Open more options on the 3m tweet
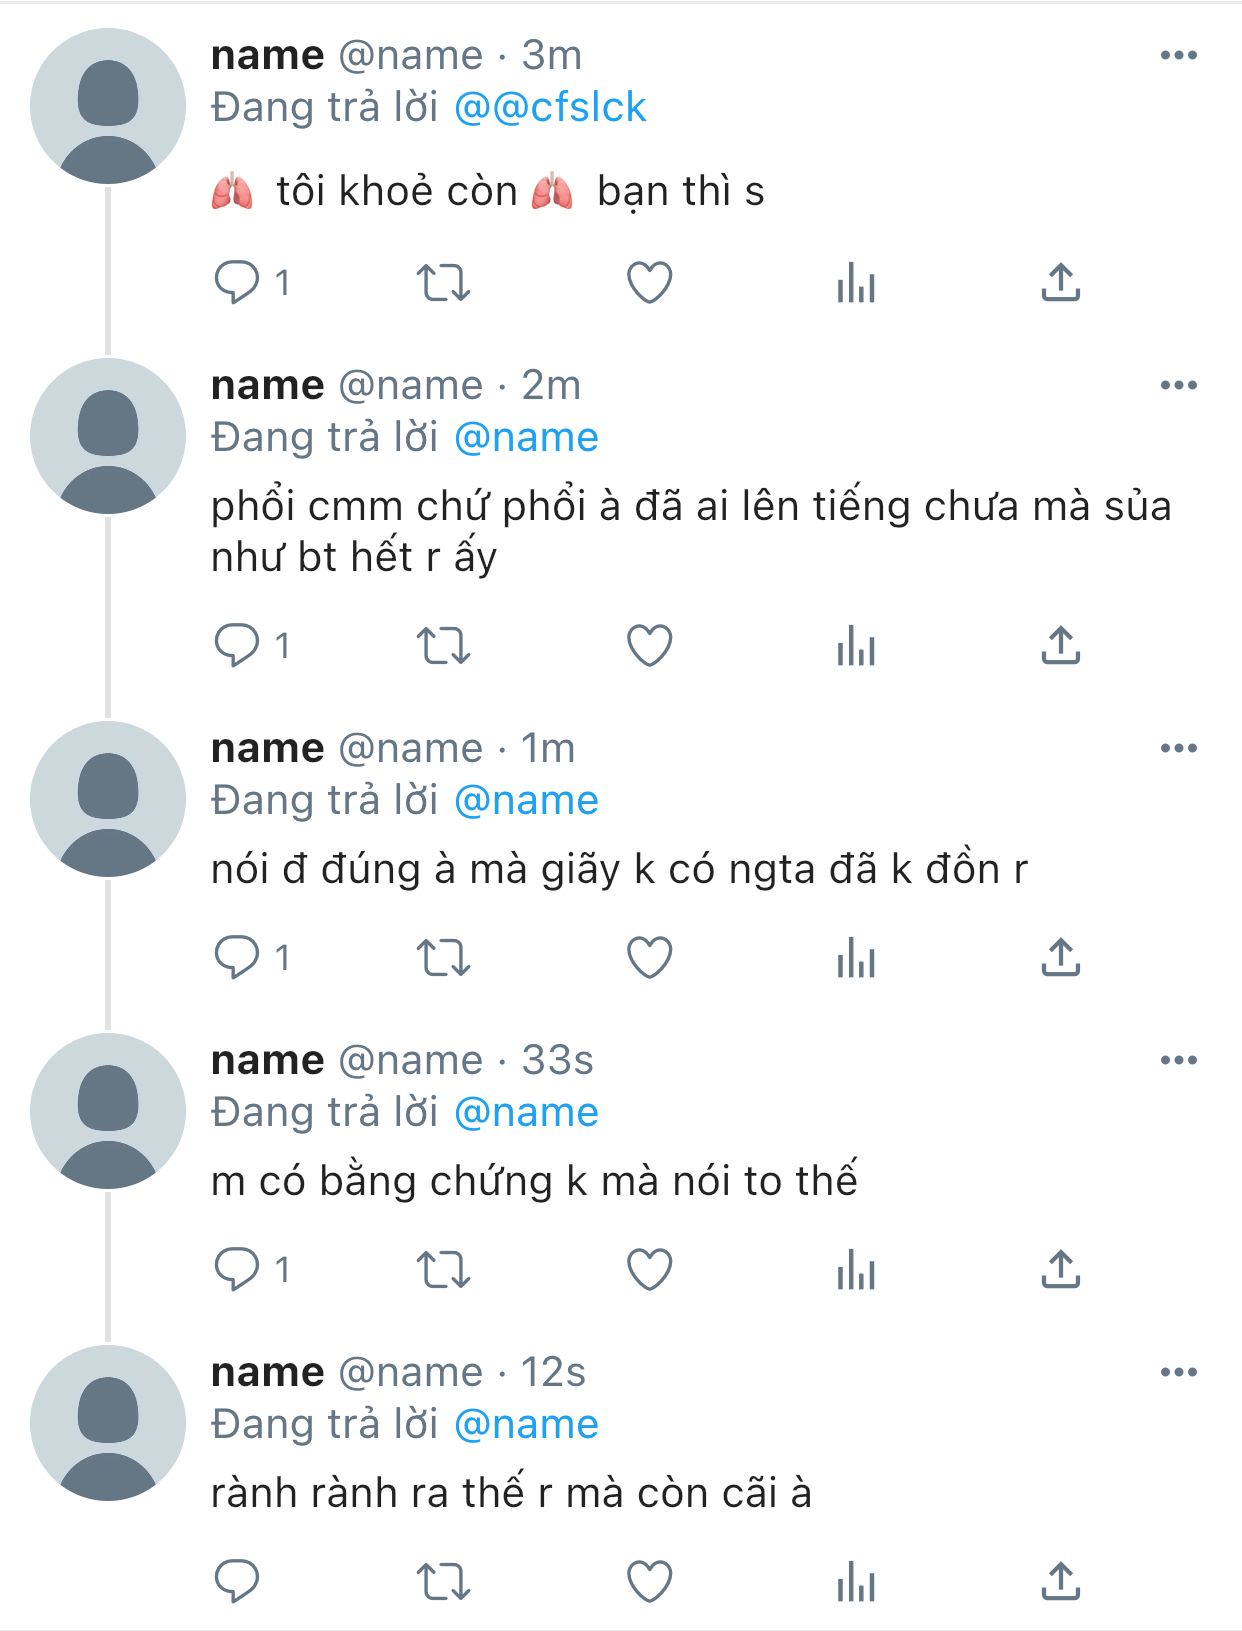 pyautogui.click(x=1178, y=56)
